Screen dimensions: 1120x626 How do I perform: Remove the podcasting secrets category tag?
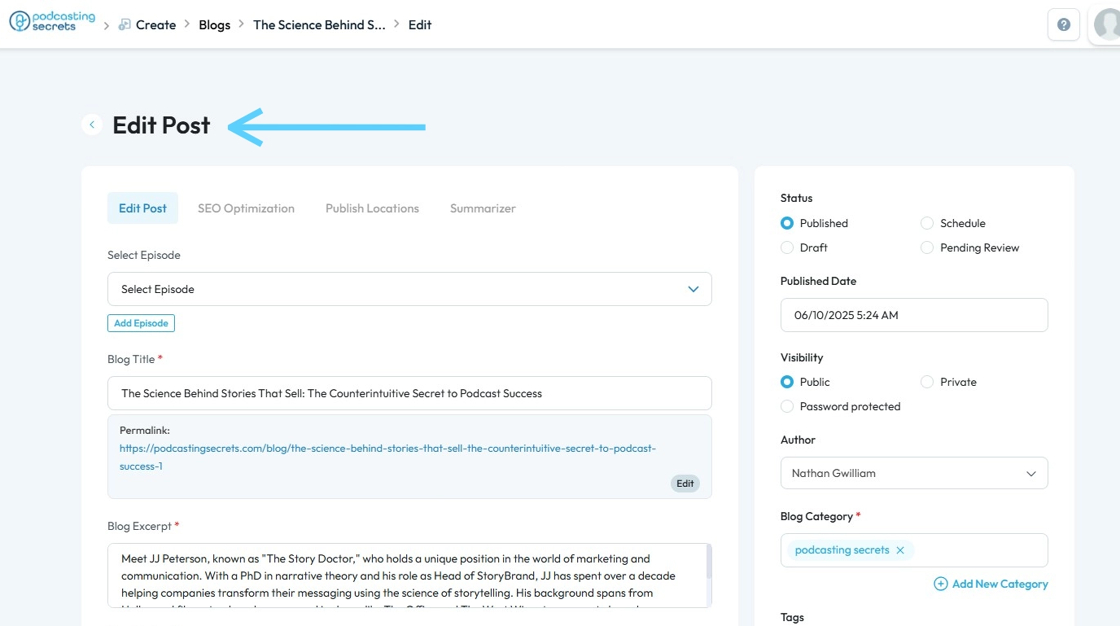click(900, 550)
